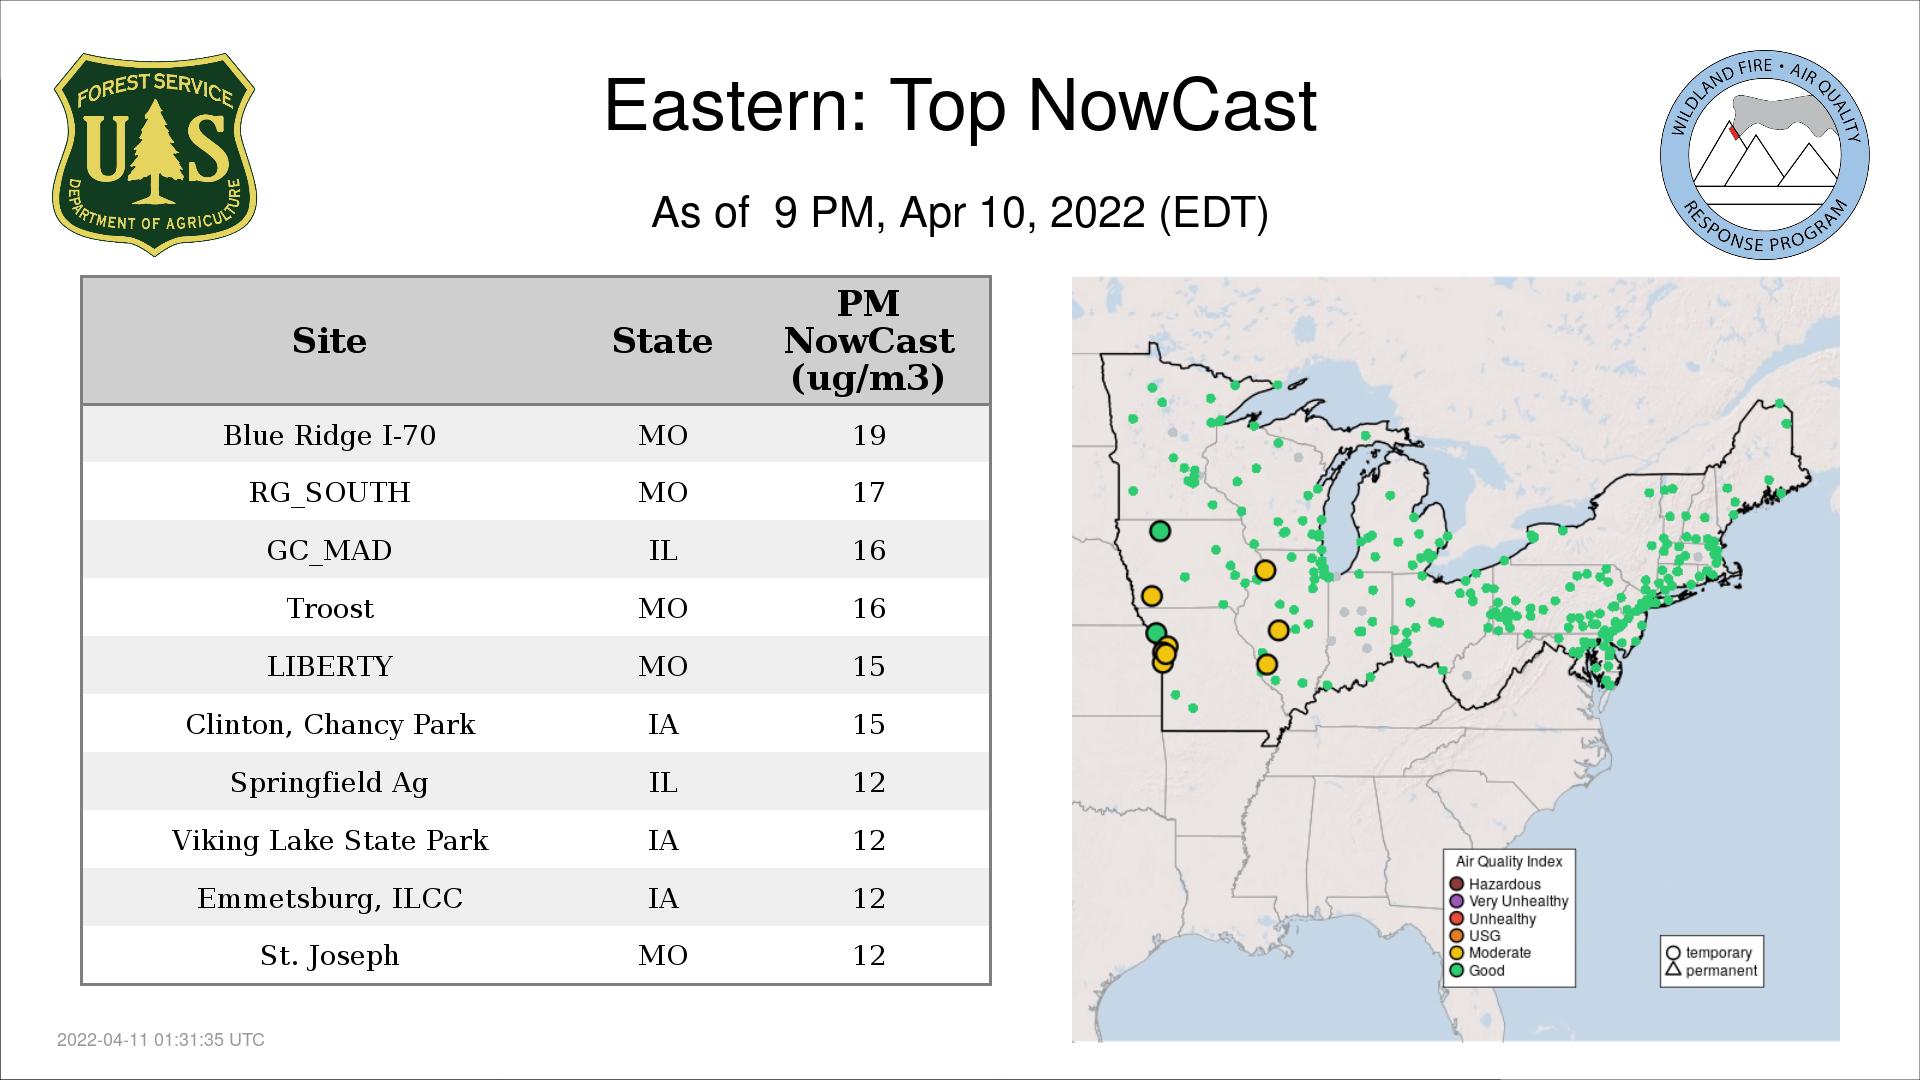The image size is (1920, 1080).
Task: Click the Clinton, Chancy Park site name
Action: [x=330, y=724]
